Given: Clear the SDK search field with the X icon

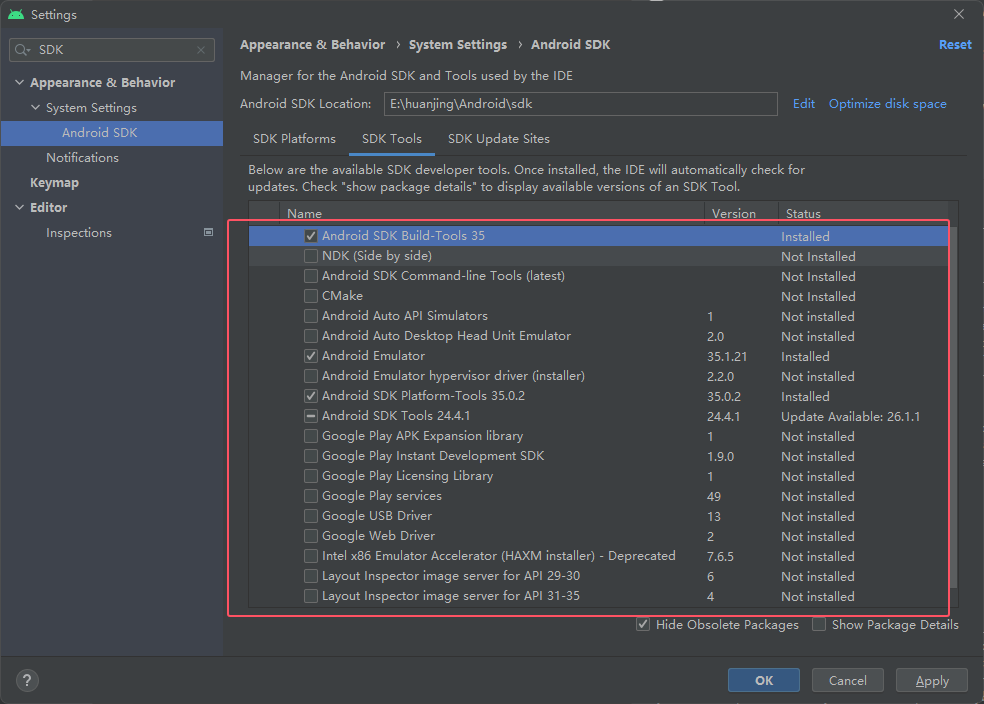Looking at the screenshot, I should click(x=201, y=50).
